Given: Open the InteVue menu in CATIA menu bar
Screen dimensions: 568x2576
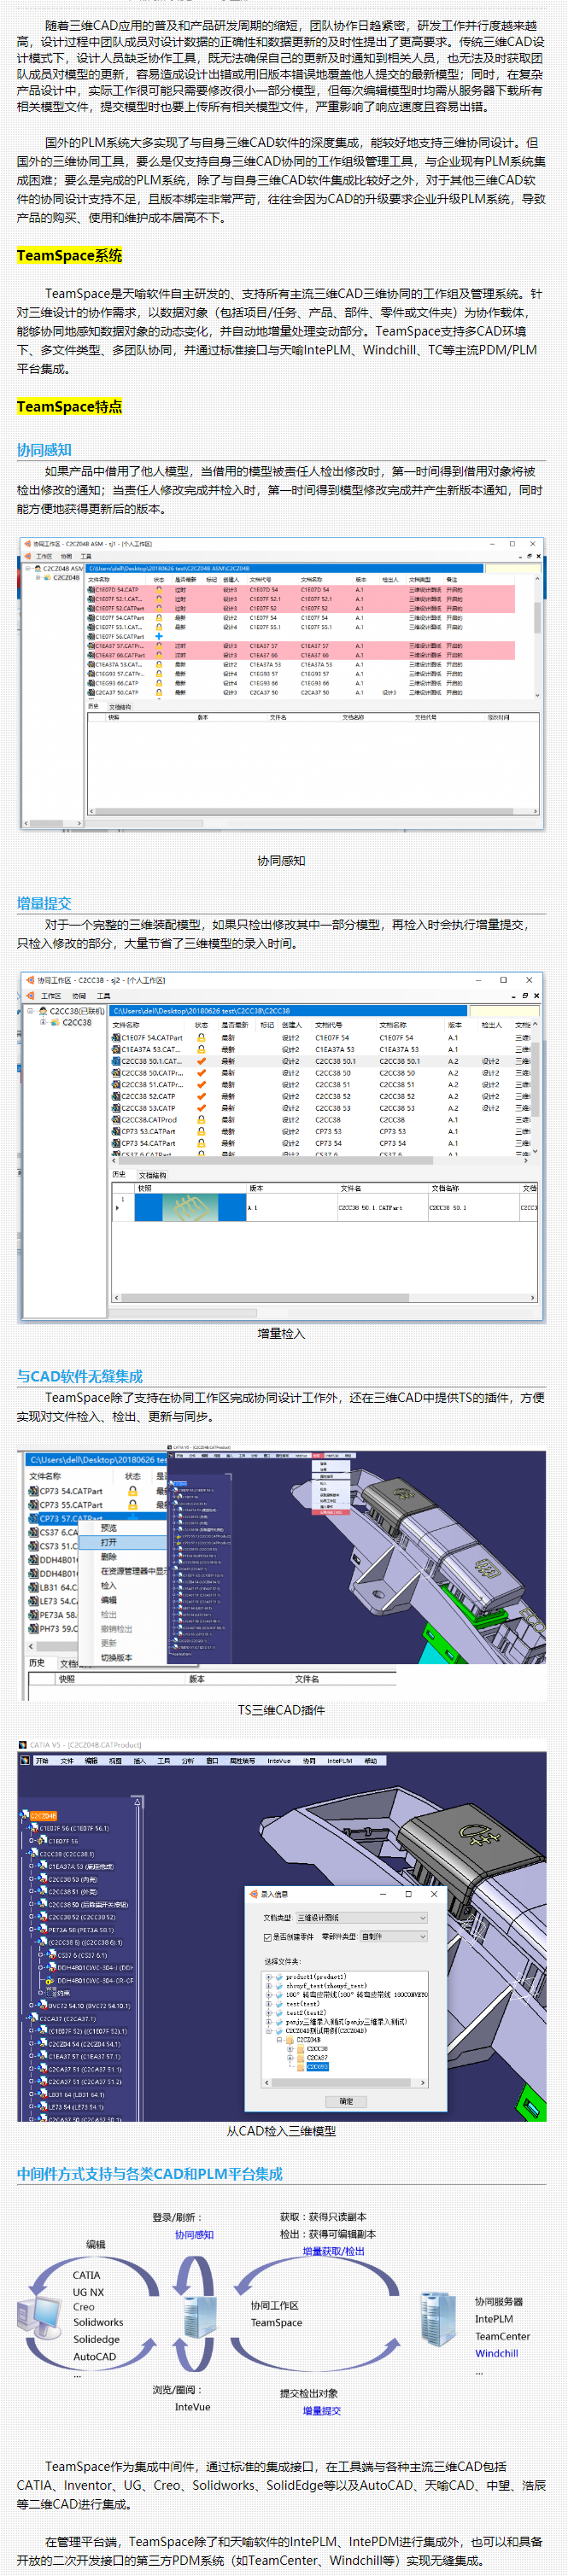Looking at the screenshot, I should point(279,1761).
